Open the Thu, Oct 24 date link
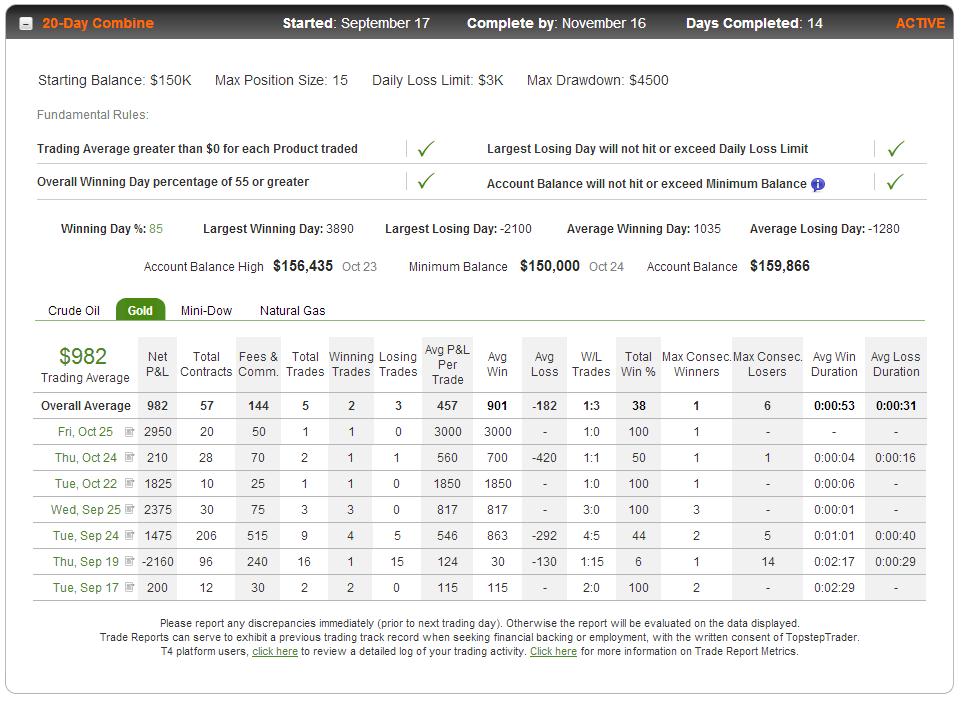 pos(85,458)
